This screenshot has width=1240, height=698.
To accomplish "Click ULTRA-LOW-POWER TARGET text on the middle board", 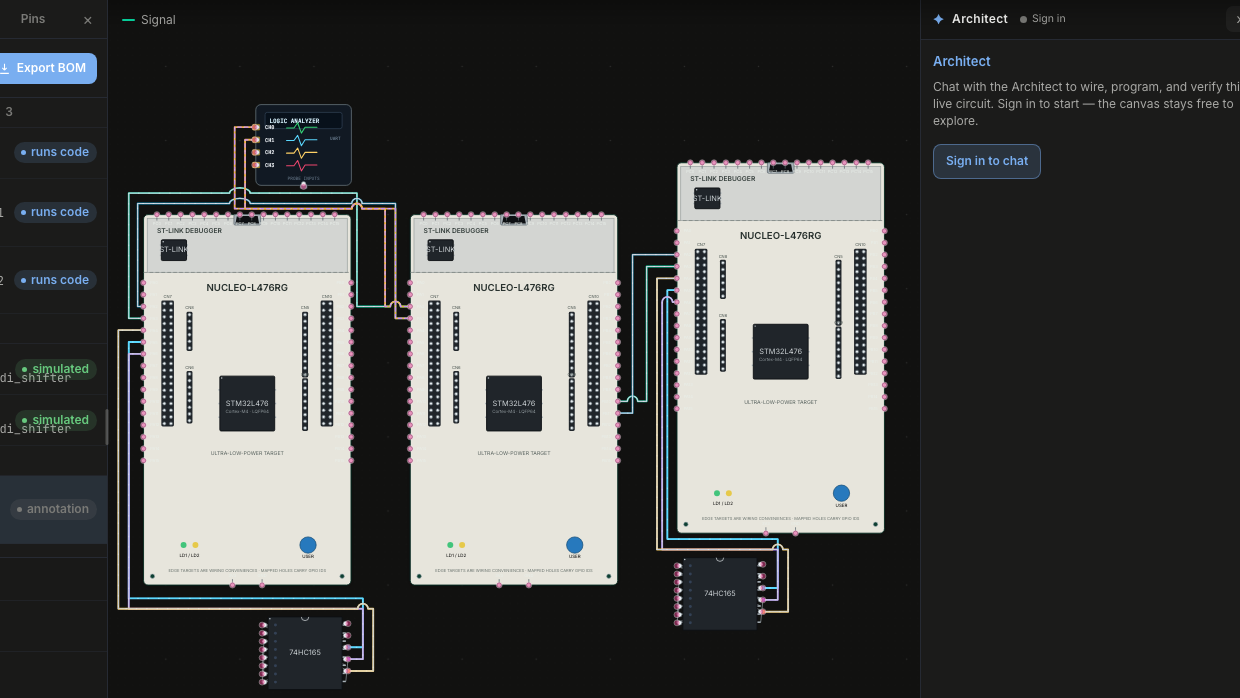I will click(x=514, y=453).
